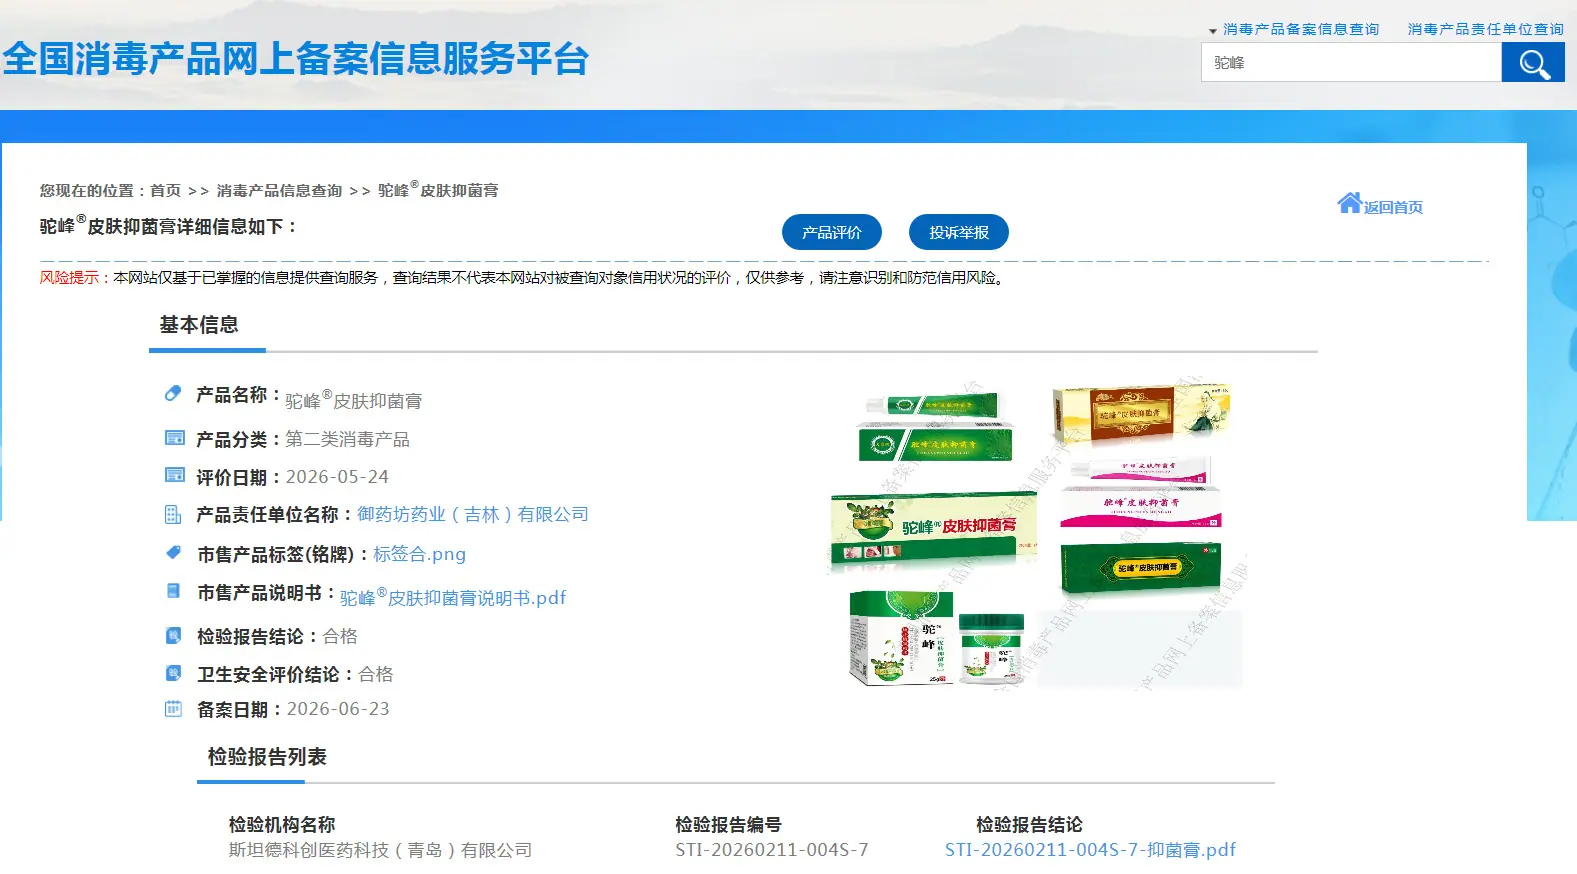Open the STI-20260211-004S-7-抑菌膏.pdf report link
The width and height of the screenshot is (1577, 874).
point(1090,850)
